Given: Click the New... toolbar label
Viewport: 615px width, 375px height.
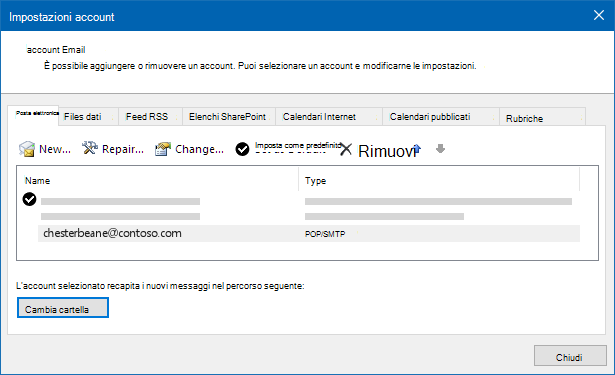Looking at the screenshot, I should coord(55,149).
